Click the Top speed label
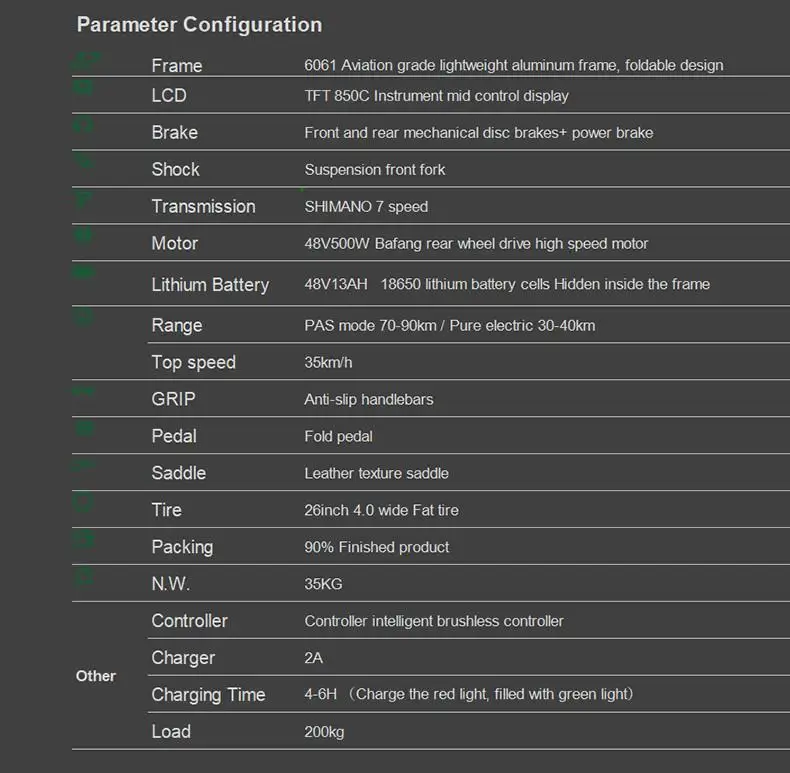790x773 pixels. [x=193, y=363]
